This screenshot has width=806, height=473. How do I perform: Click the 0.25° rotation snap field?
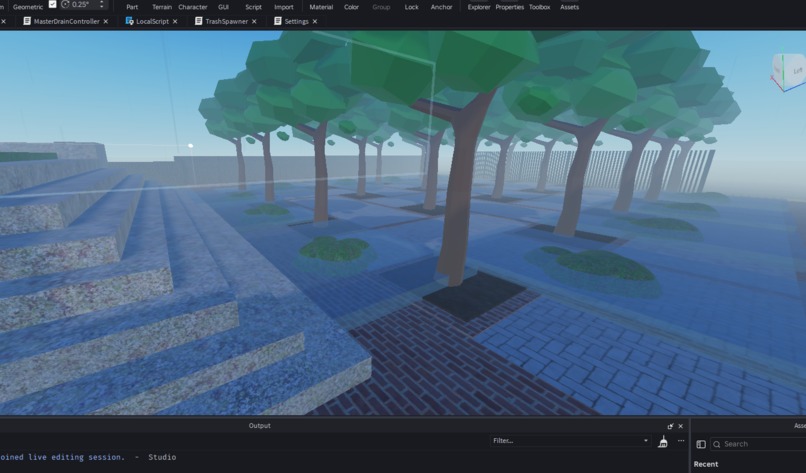click(x=82, y=4)
